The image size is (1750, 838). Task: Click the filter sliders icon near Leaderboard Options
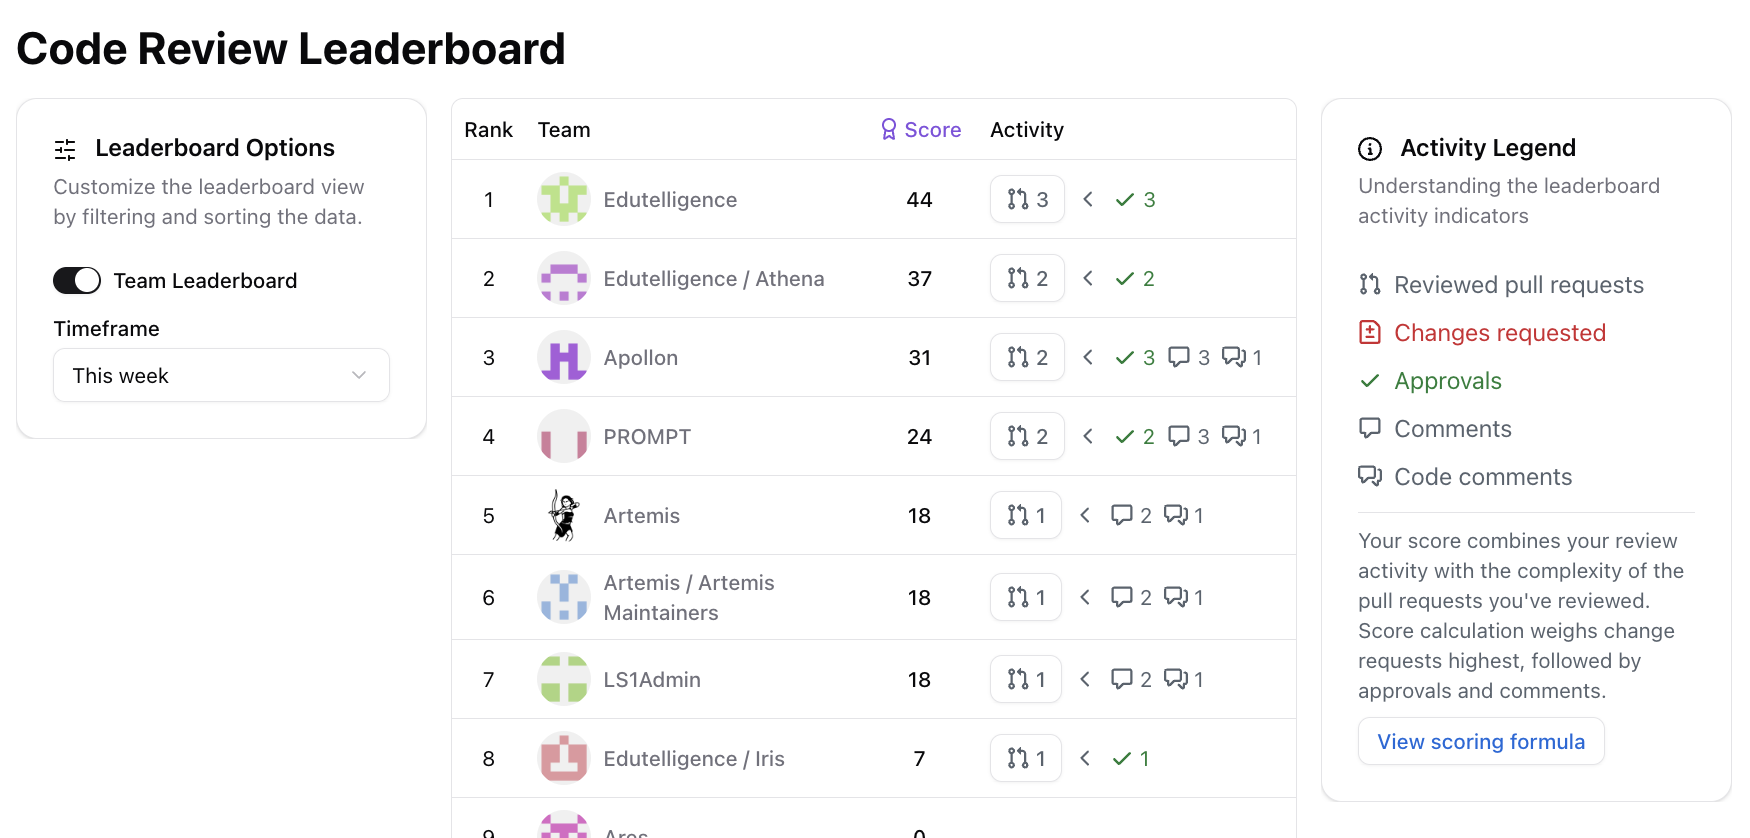pyautogui.click(x=63, y=149)
